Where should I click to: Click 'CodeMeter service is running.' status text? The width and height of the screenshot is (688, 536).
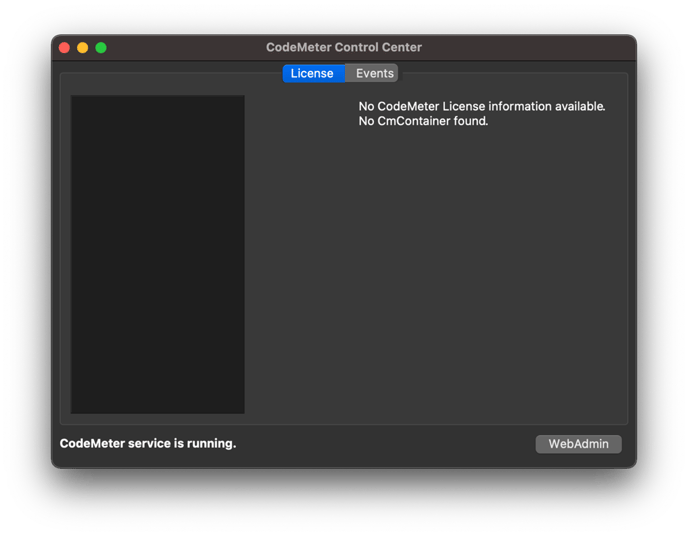(x=148, y=443)
